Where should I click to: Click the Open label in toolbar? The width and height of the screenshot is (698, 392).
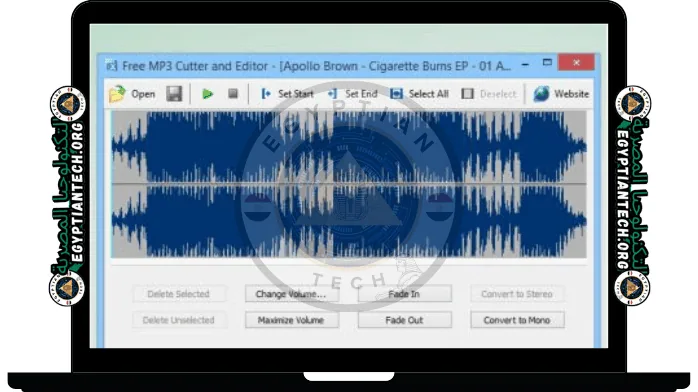click(143, 94)
